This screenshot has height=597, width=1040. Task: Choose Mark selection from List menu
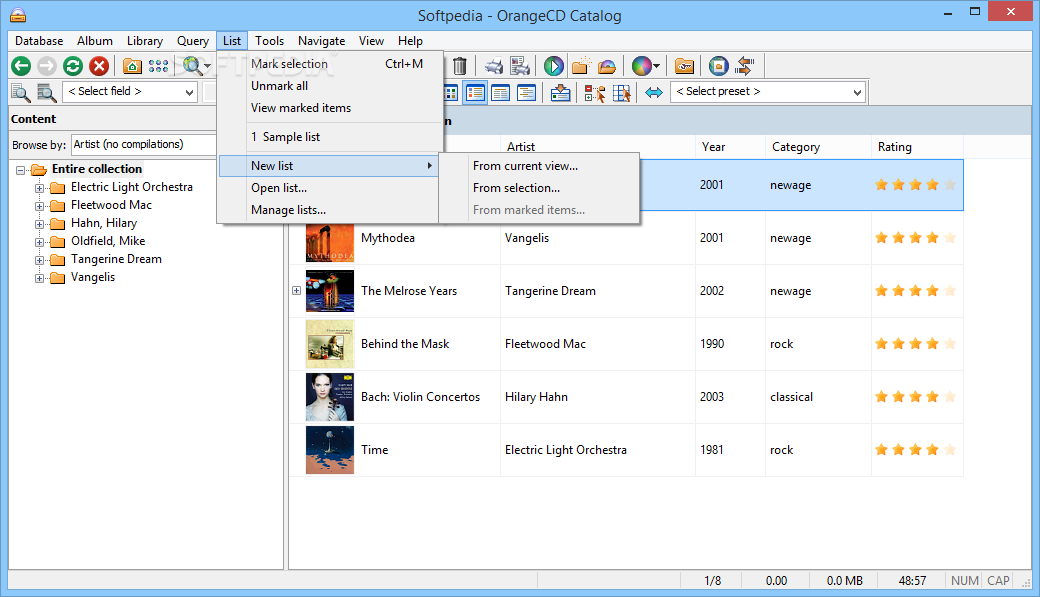(331, 64)
